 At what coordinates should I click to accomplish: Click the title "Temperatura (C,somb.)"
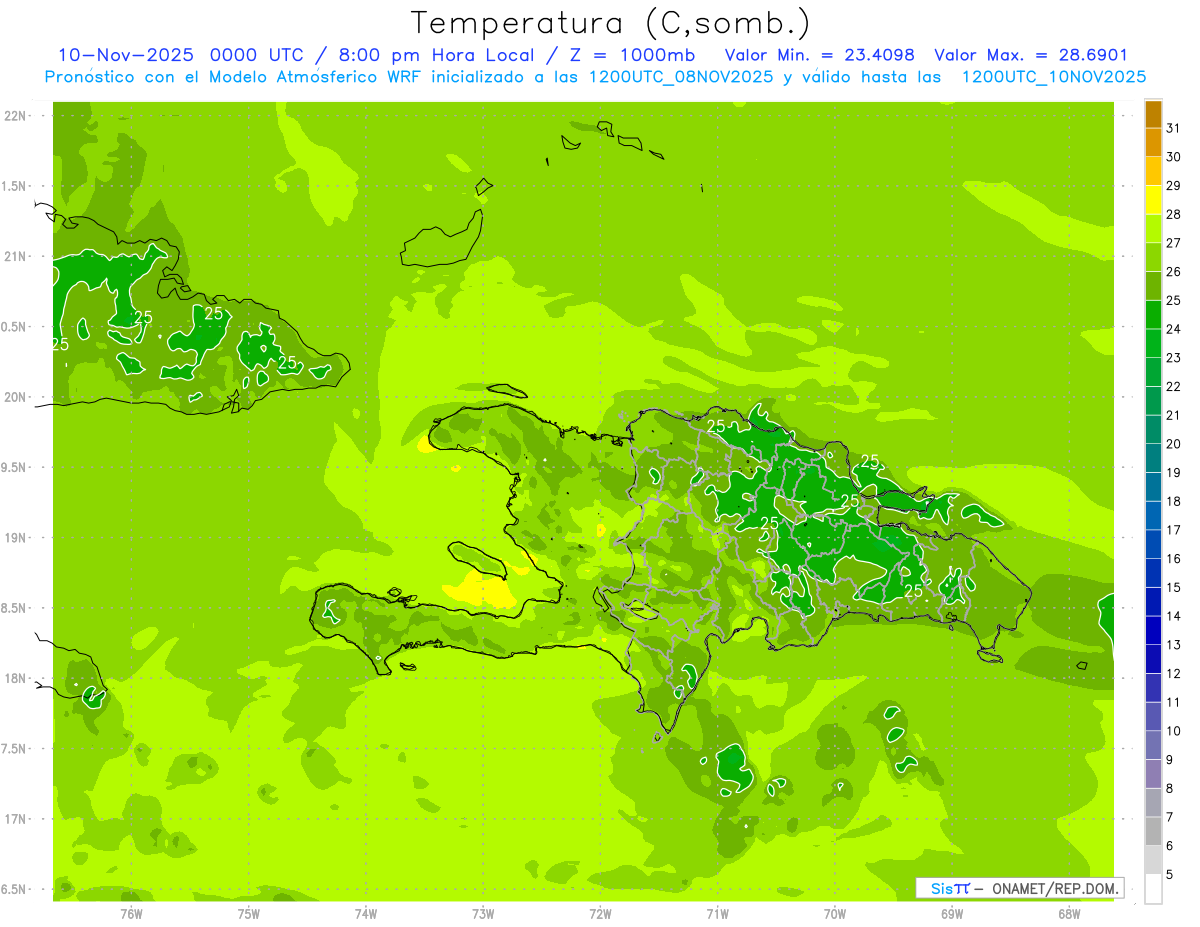(610, 23)
